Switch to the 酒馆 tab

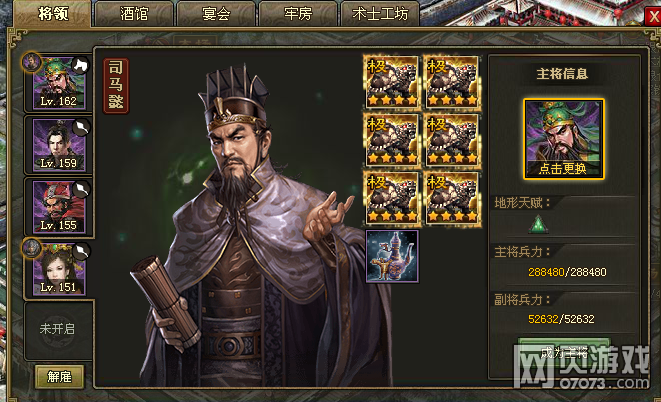(134, 14)
